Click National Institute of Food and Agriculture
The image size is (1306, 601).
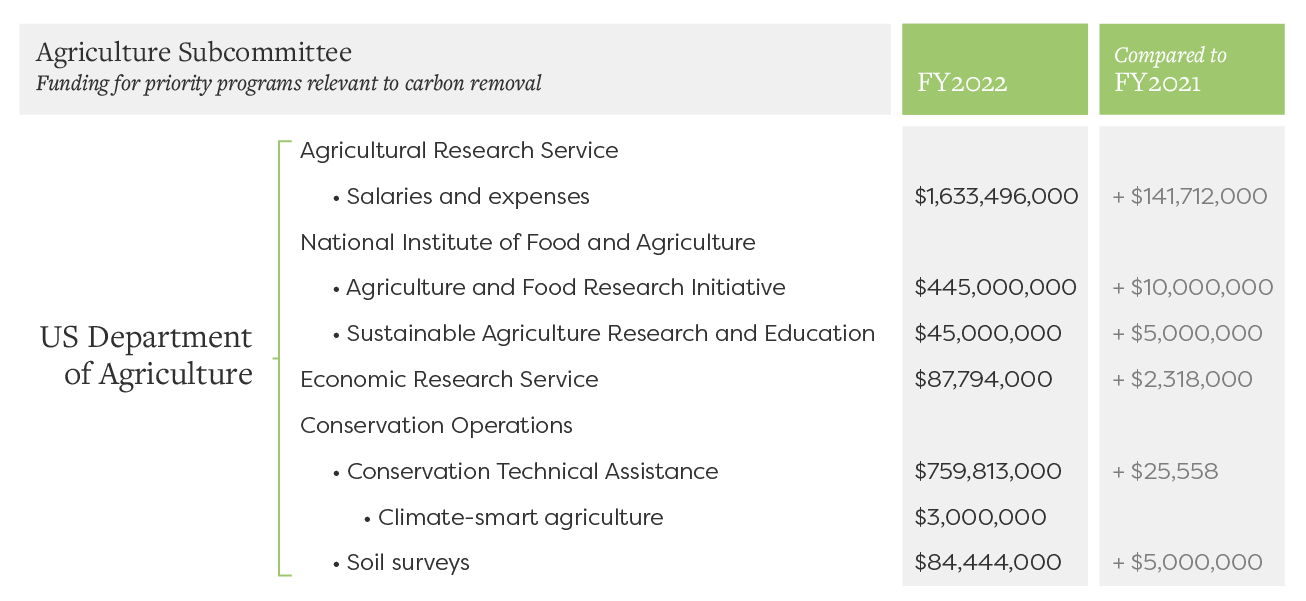(528, 242)
